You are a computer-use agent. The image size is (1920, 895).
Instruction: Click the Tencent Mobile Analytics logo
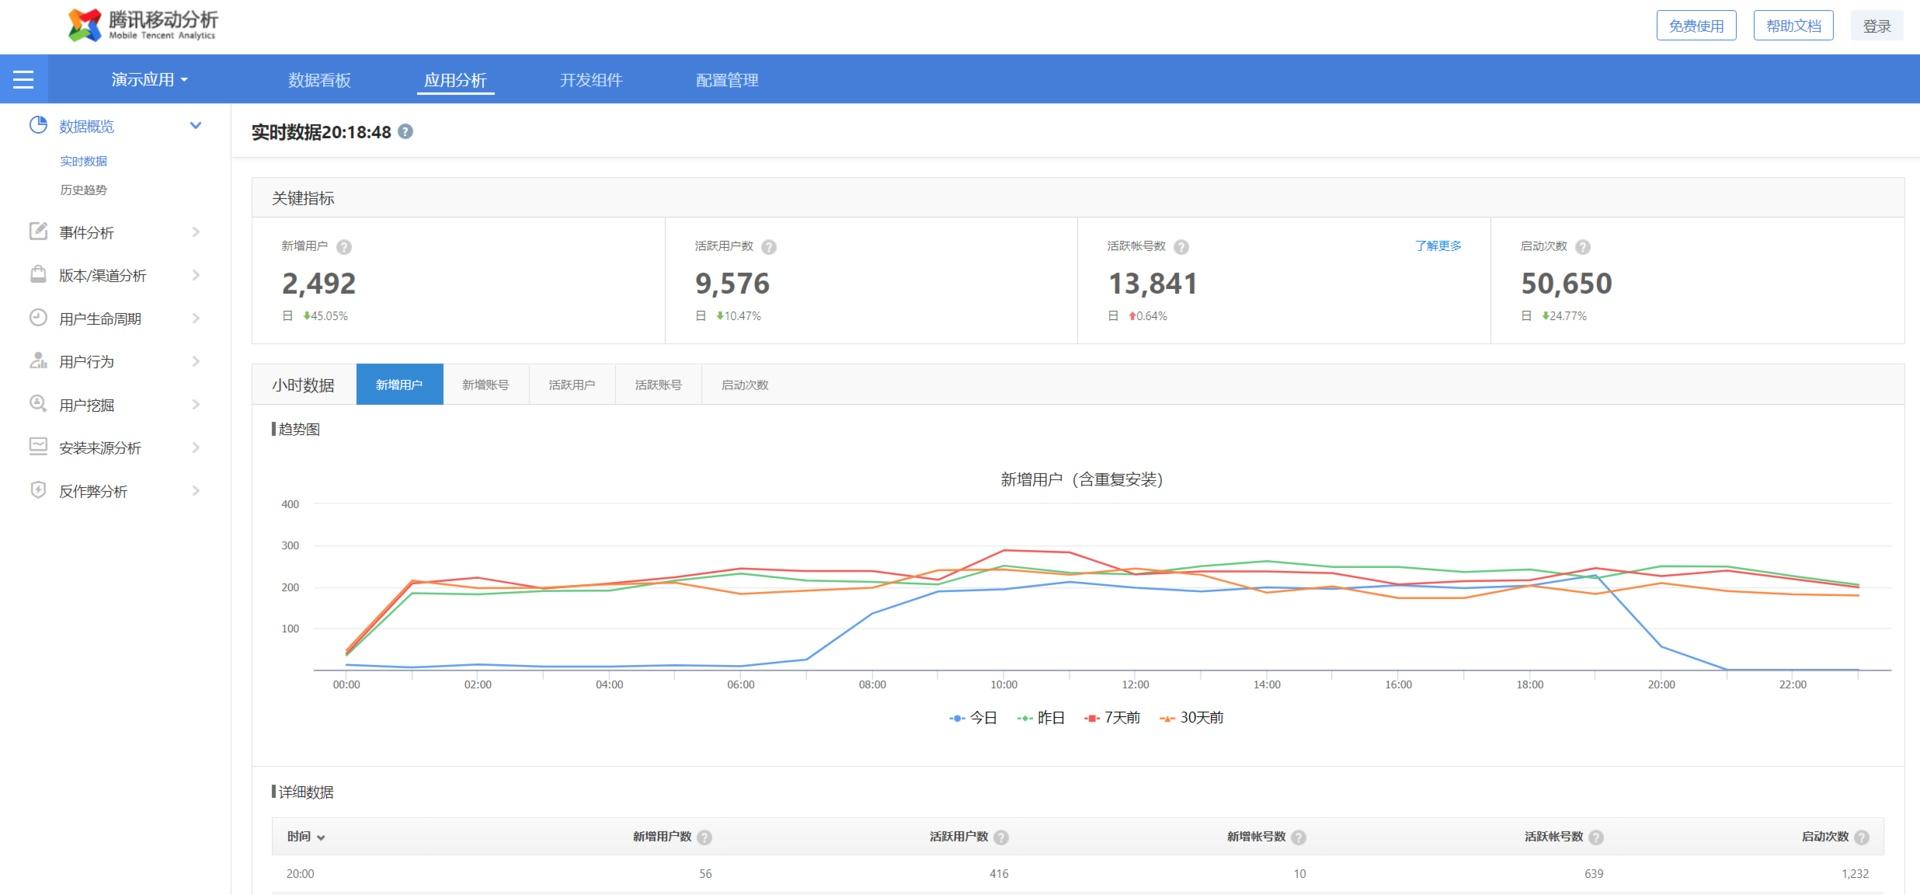(142, 25)
